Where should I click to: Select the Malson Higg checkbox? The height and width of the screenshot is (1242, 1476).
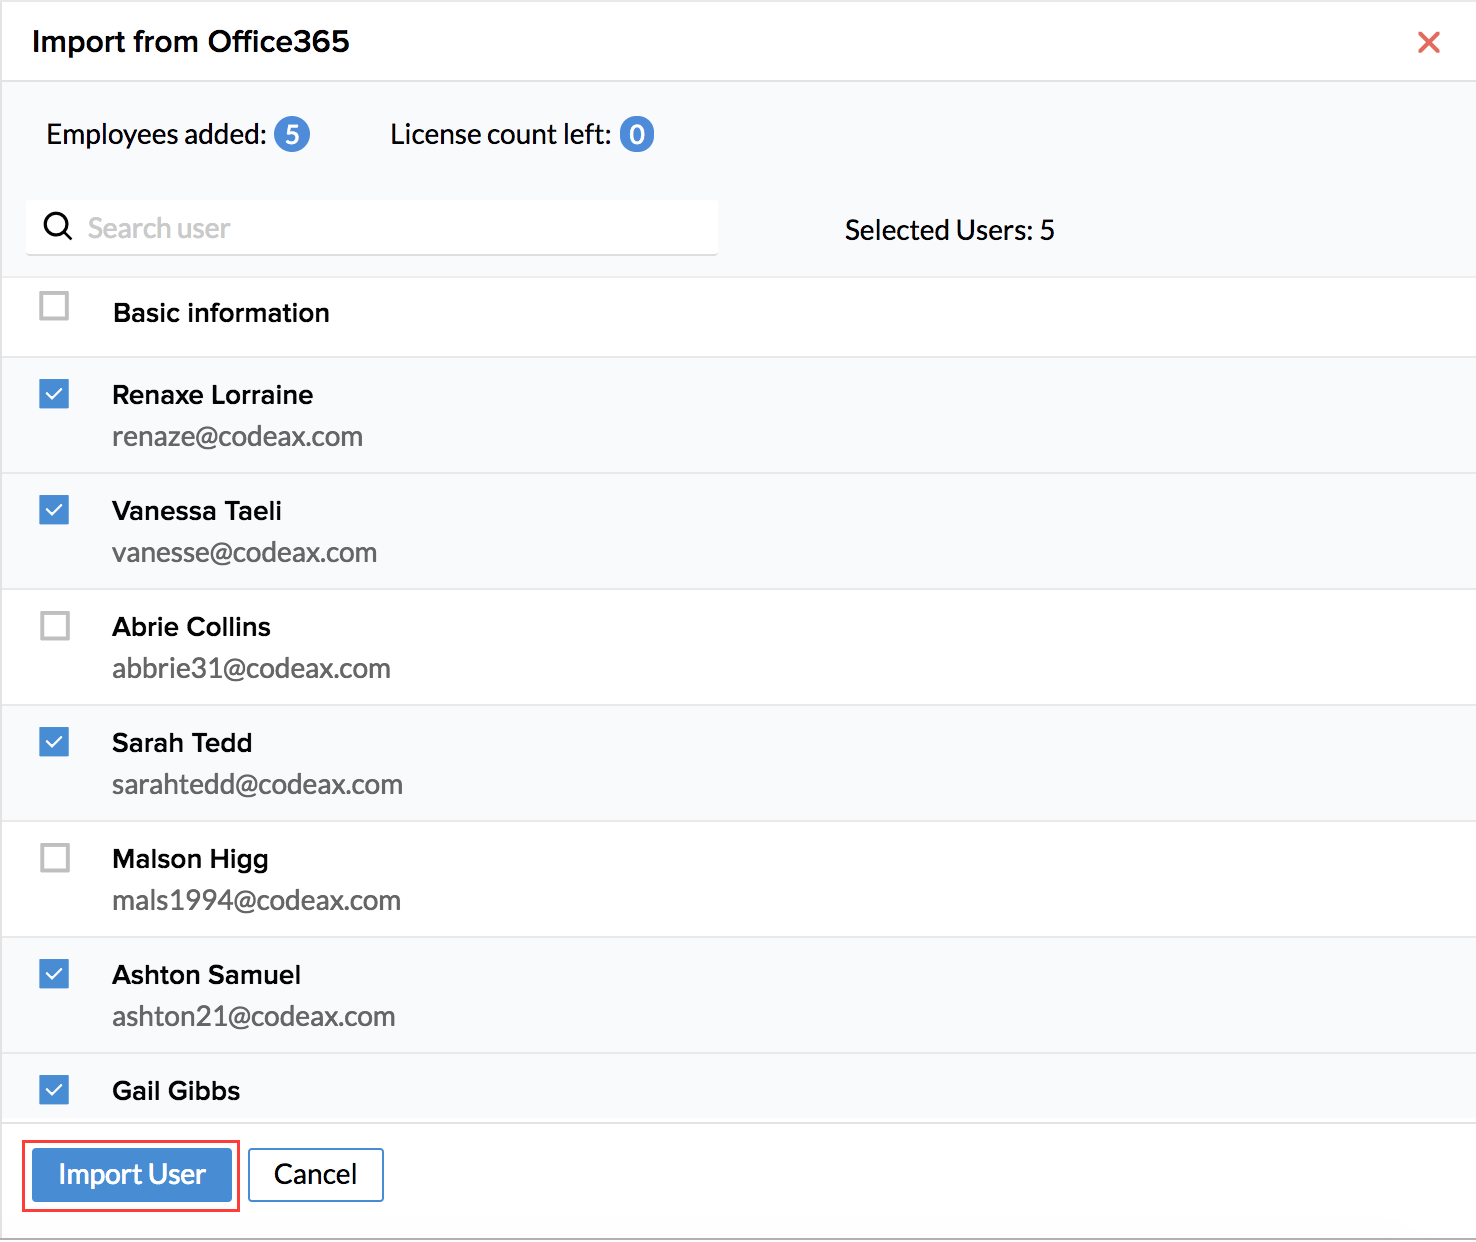click(x=54, y=858)
